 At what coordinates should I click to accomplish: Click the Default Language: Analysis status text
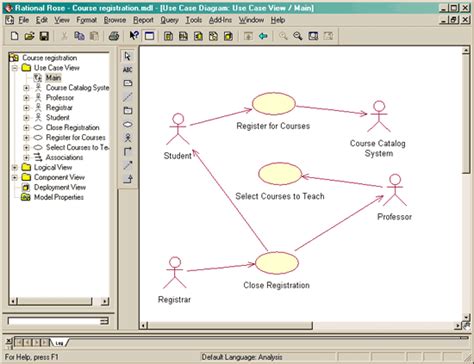242,357
